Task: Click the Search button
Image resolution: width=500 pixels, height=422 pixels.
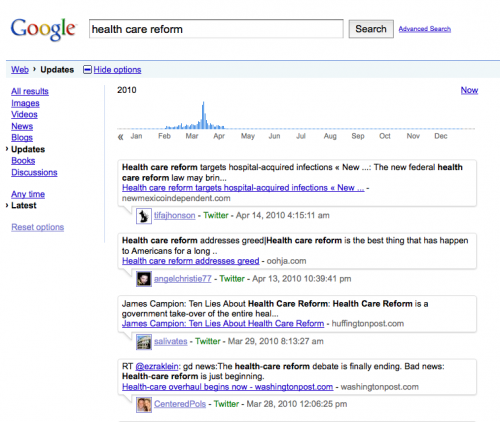Action: pyautogui.click(x=371, y=29)
